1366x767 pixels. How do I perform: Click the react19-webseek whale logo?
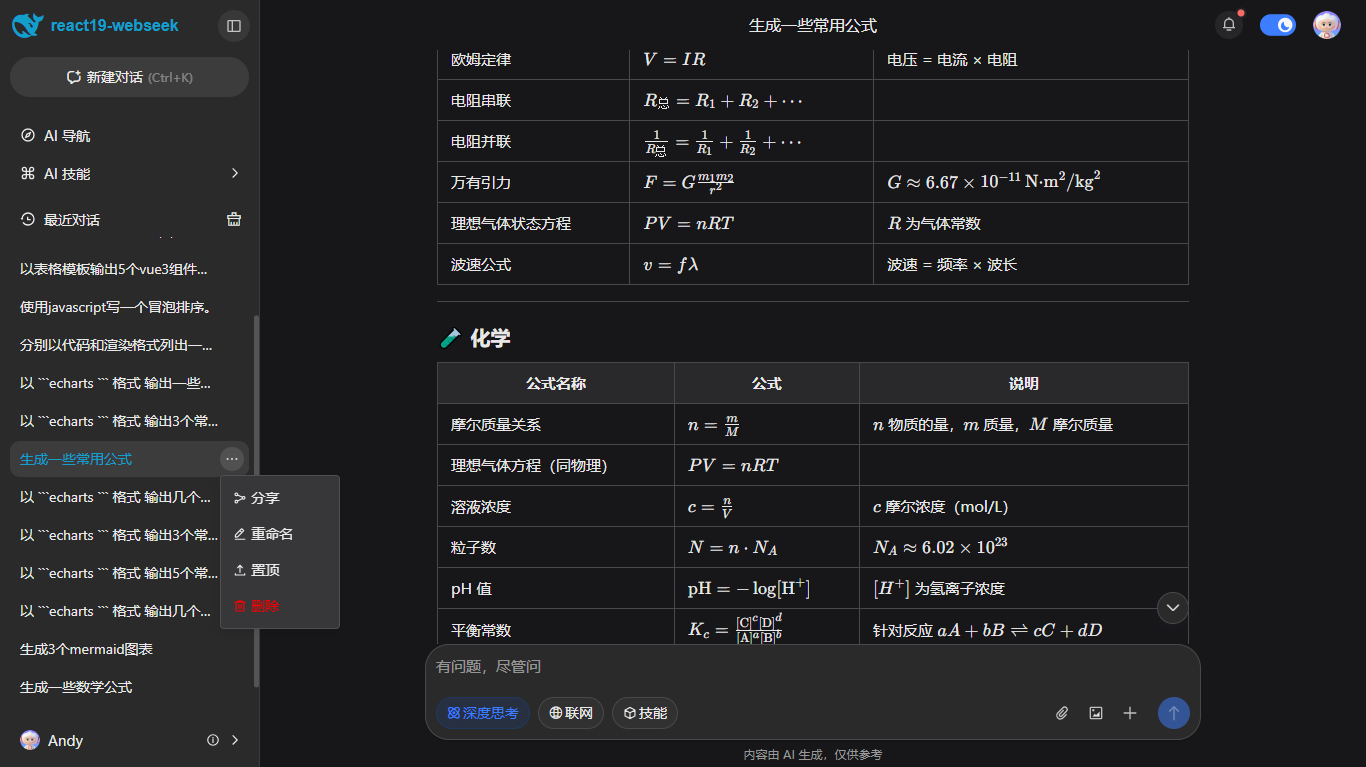click(x=28, y=26)
